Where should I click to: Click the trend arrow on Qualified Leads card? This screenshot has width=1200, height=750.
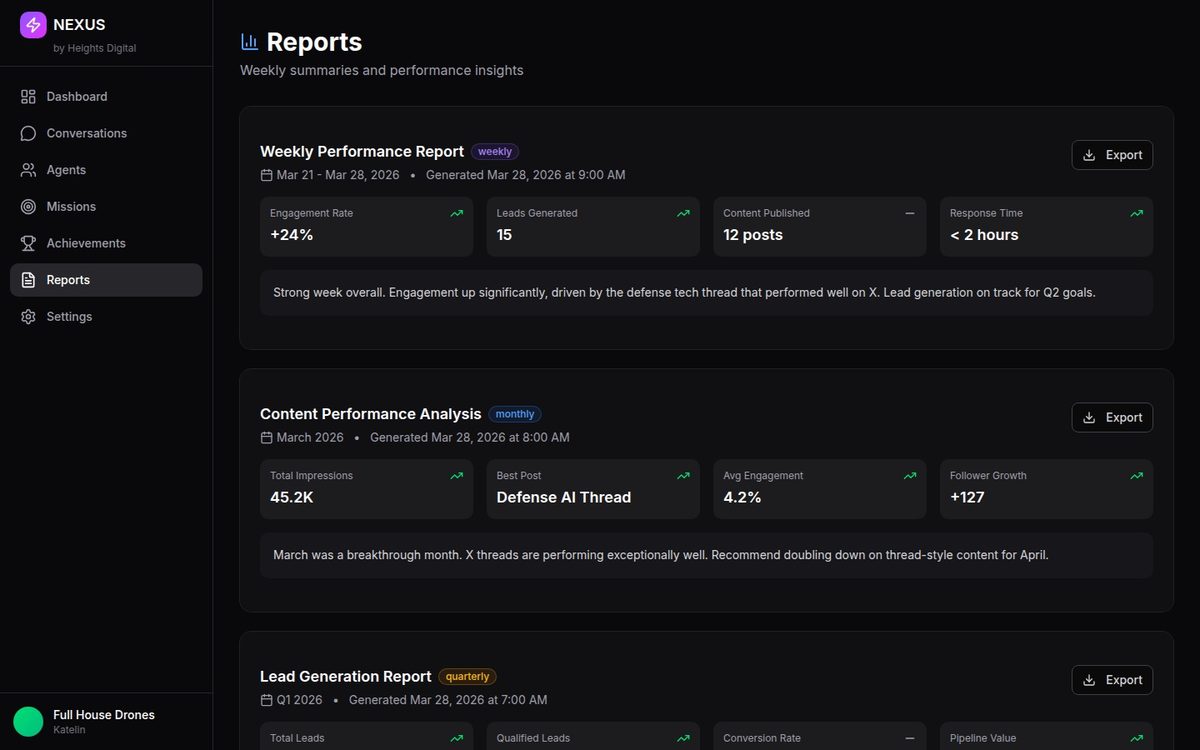tap(683, 738)
